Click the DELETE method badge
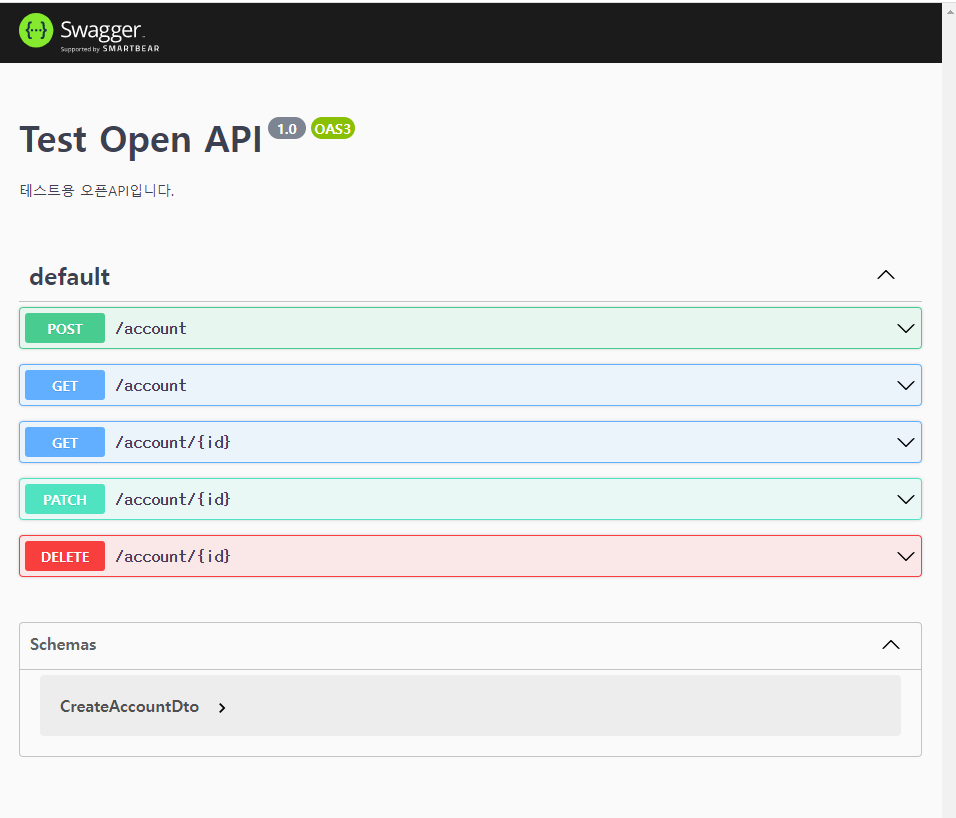 click(64, 556)
